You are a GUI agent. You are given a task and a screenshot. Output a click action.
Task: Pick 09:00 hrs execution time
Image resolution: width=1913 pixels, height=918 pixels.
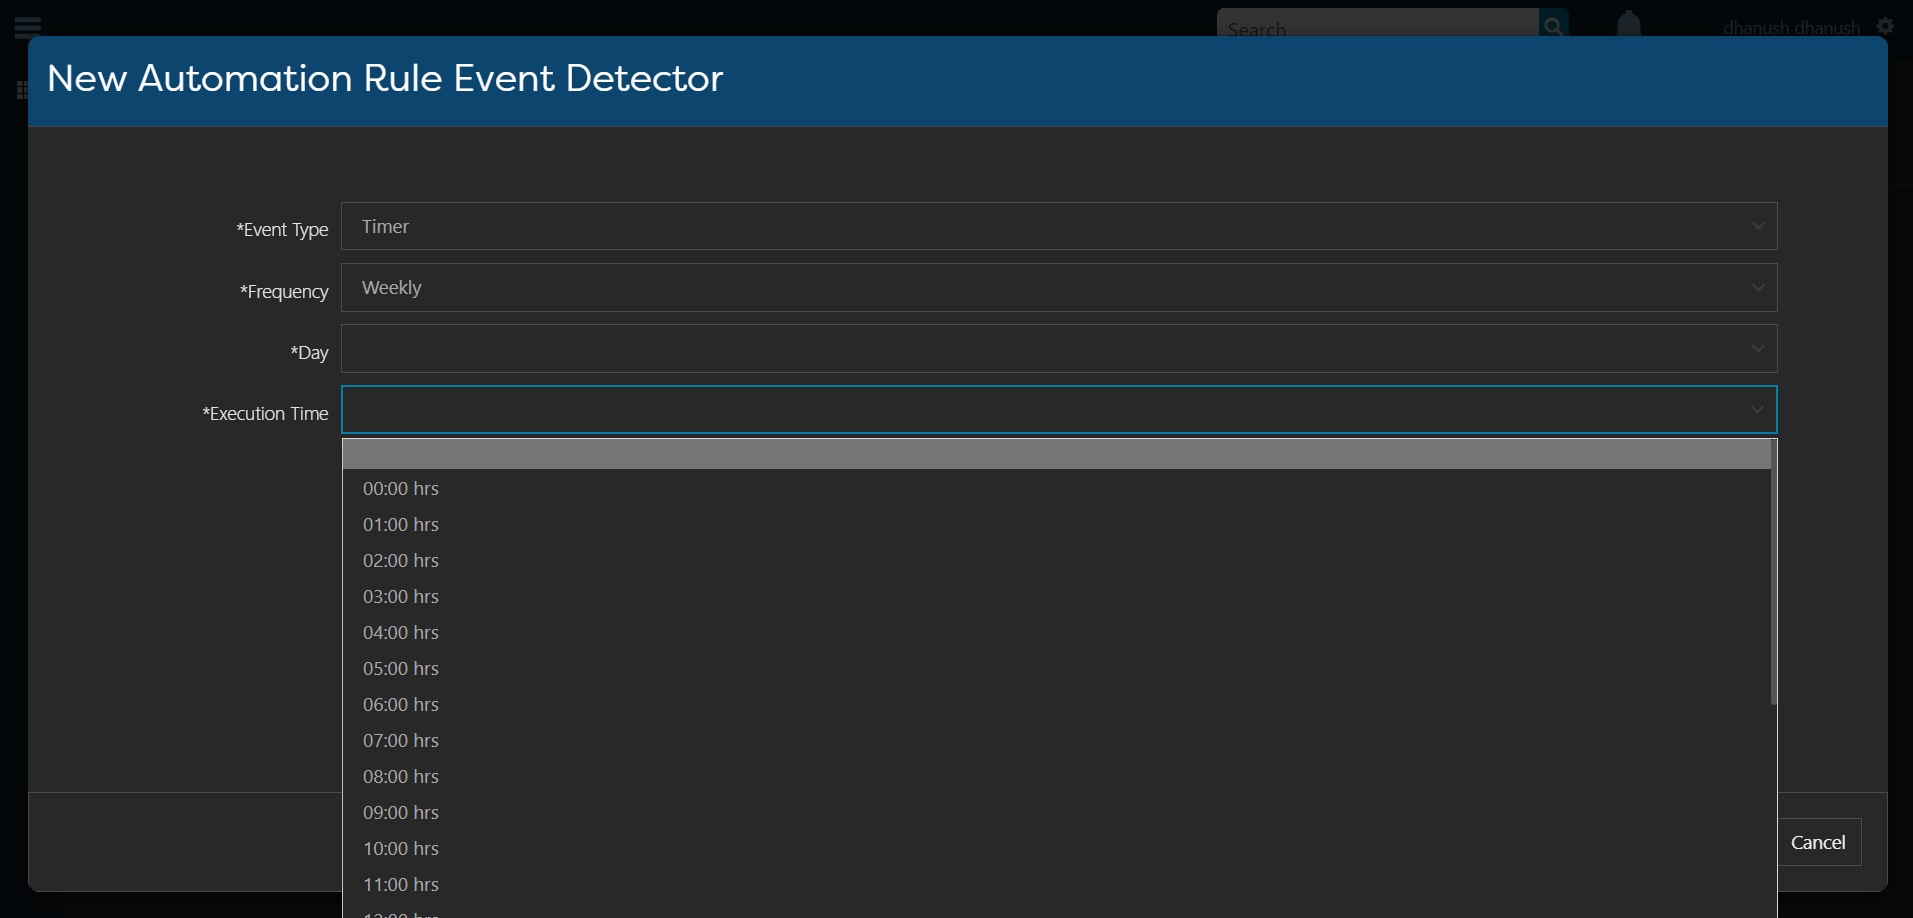pos(400,812)
